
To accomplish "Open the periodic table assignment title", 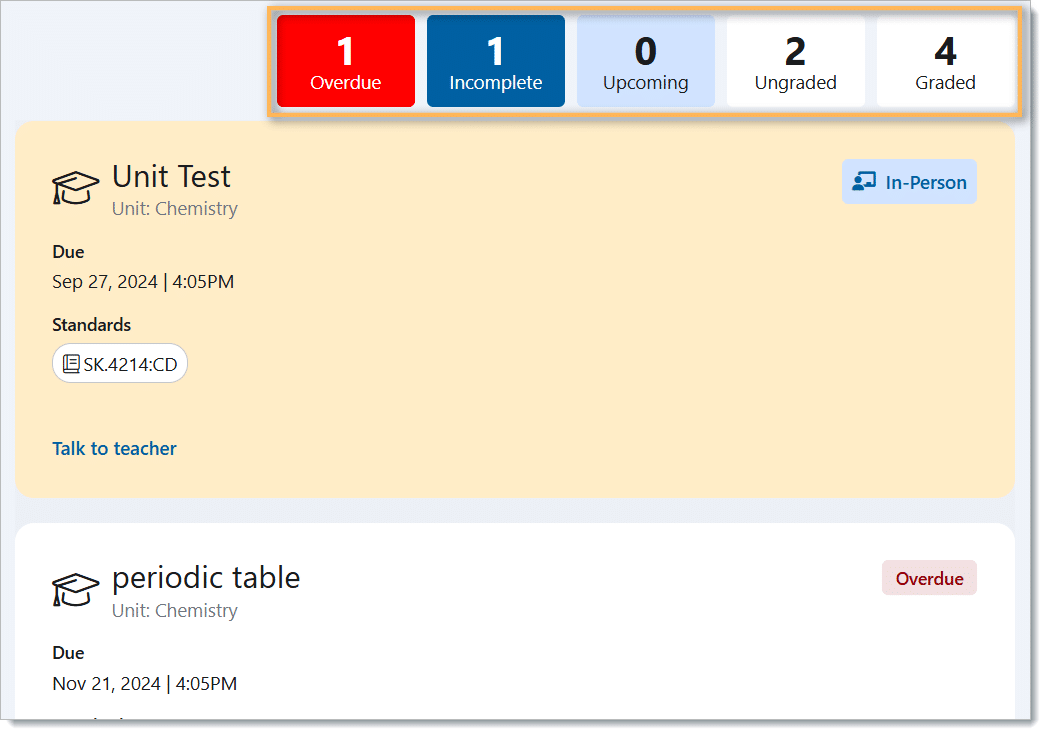I will click(x=206, y=578).
